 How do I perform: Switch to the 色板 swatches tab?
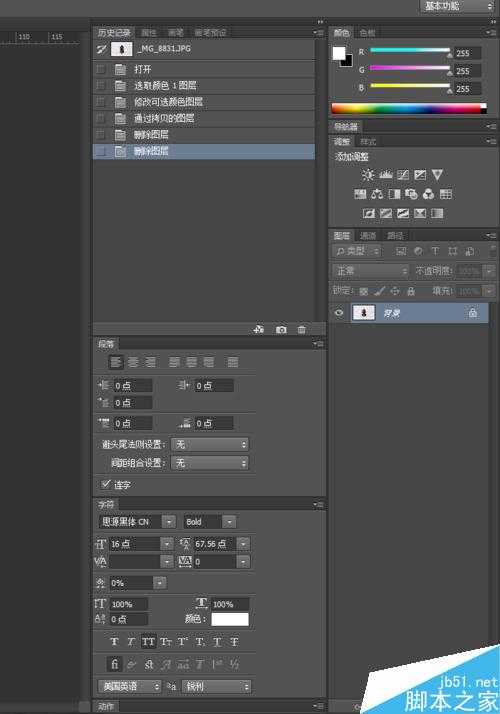[x=367, y=33]
